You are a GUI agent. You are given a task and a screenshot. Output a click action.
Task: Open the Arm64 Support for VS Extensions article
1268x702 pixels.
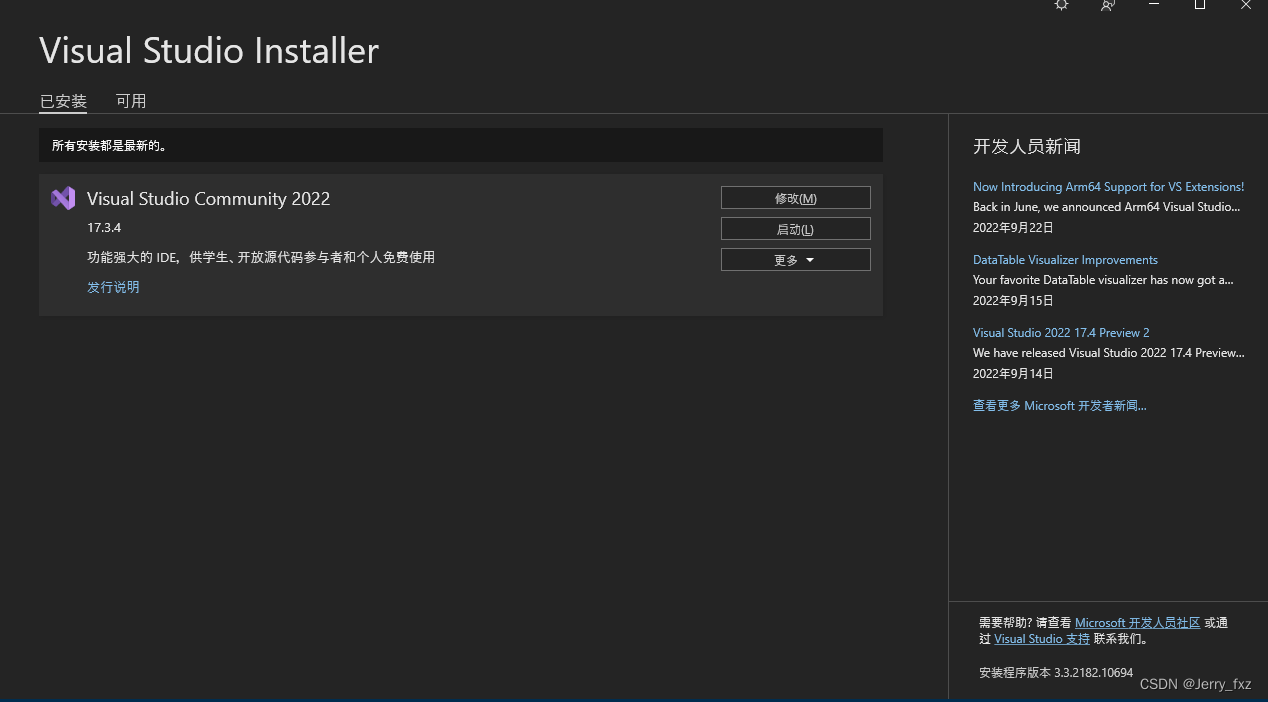click(x=1108, y=186)
